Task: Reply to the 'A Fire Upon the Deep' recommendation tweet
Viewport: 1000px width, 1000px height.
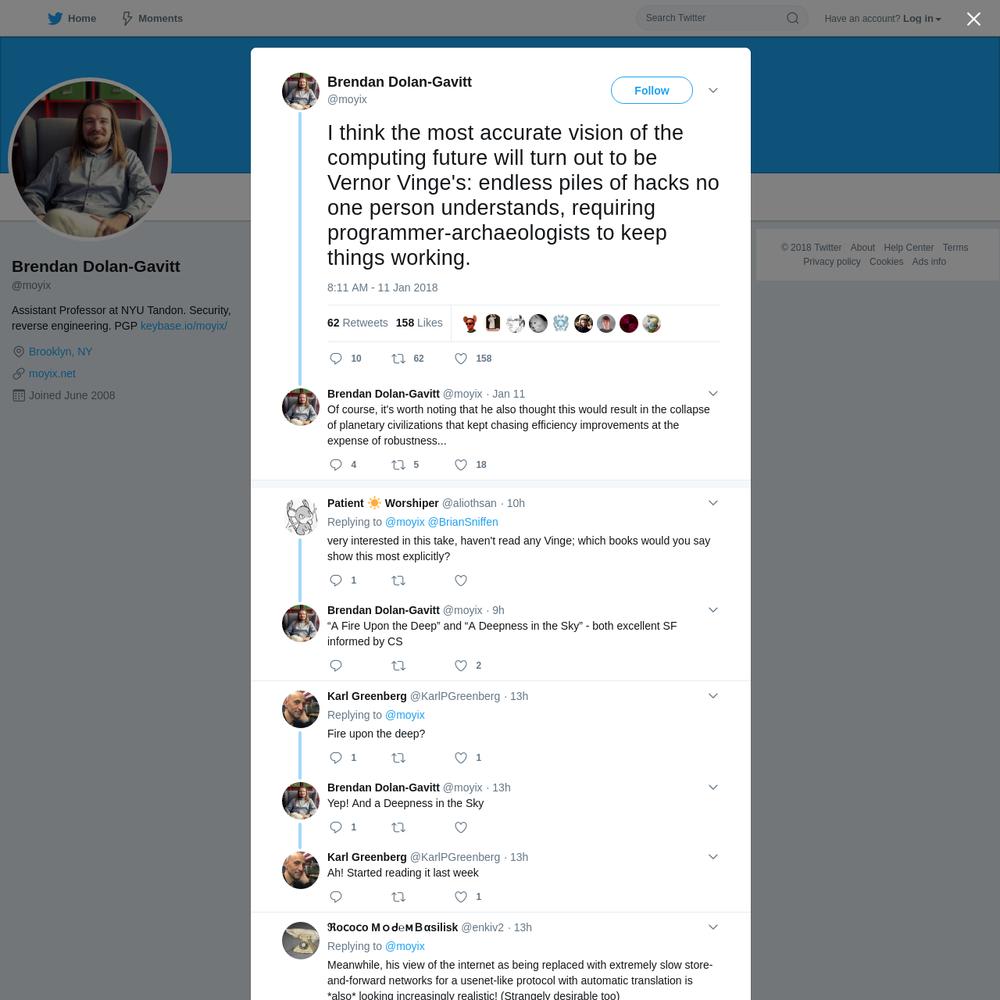Action: tap(335, 666)
